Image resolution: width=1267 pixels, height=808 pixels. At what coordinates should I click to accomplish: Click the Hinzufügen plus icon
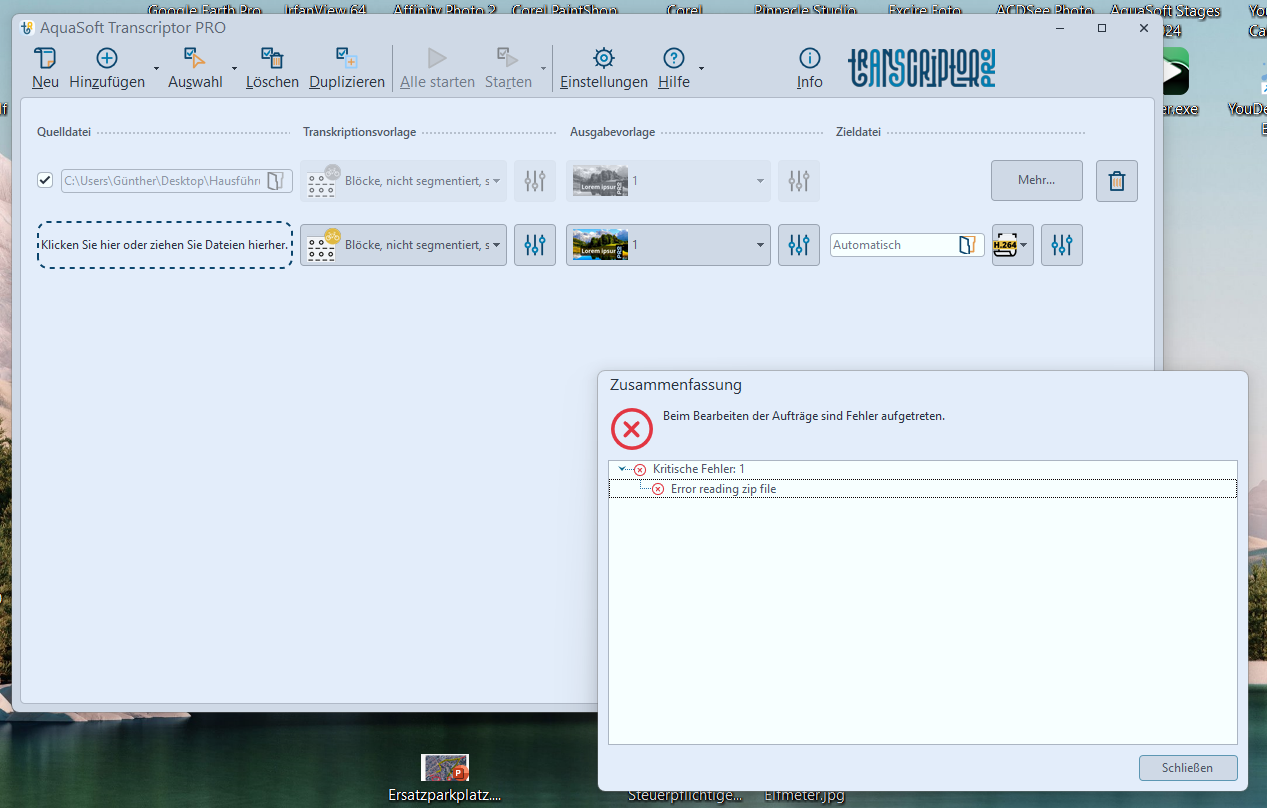tap(106, 59)
